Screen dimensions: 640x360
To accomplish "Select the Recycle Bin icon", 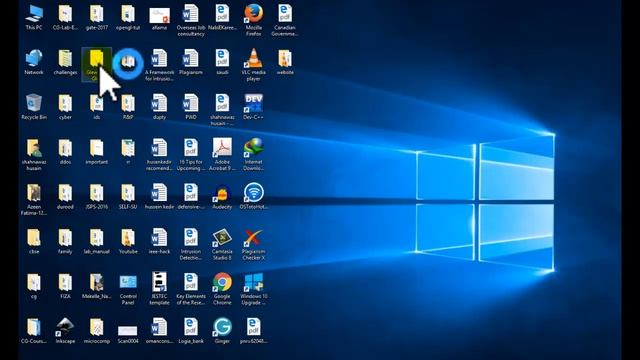I will point(34,107).
